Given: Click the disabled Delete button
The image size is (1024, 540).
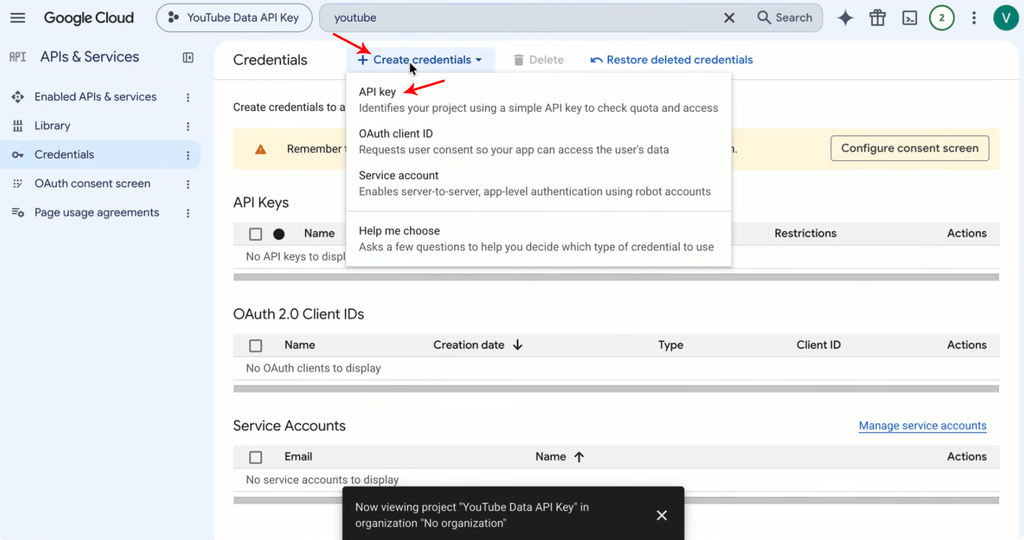Looking at the screenshot, I should pos(538,59).
